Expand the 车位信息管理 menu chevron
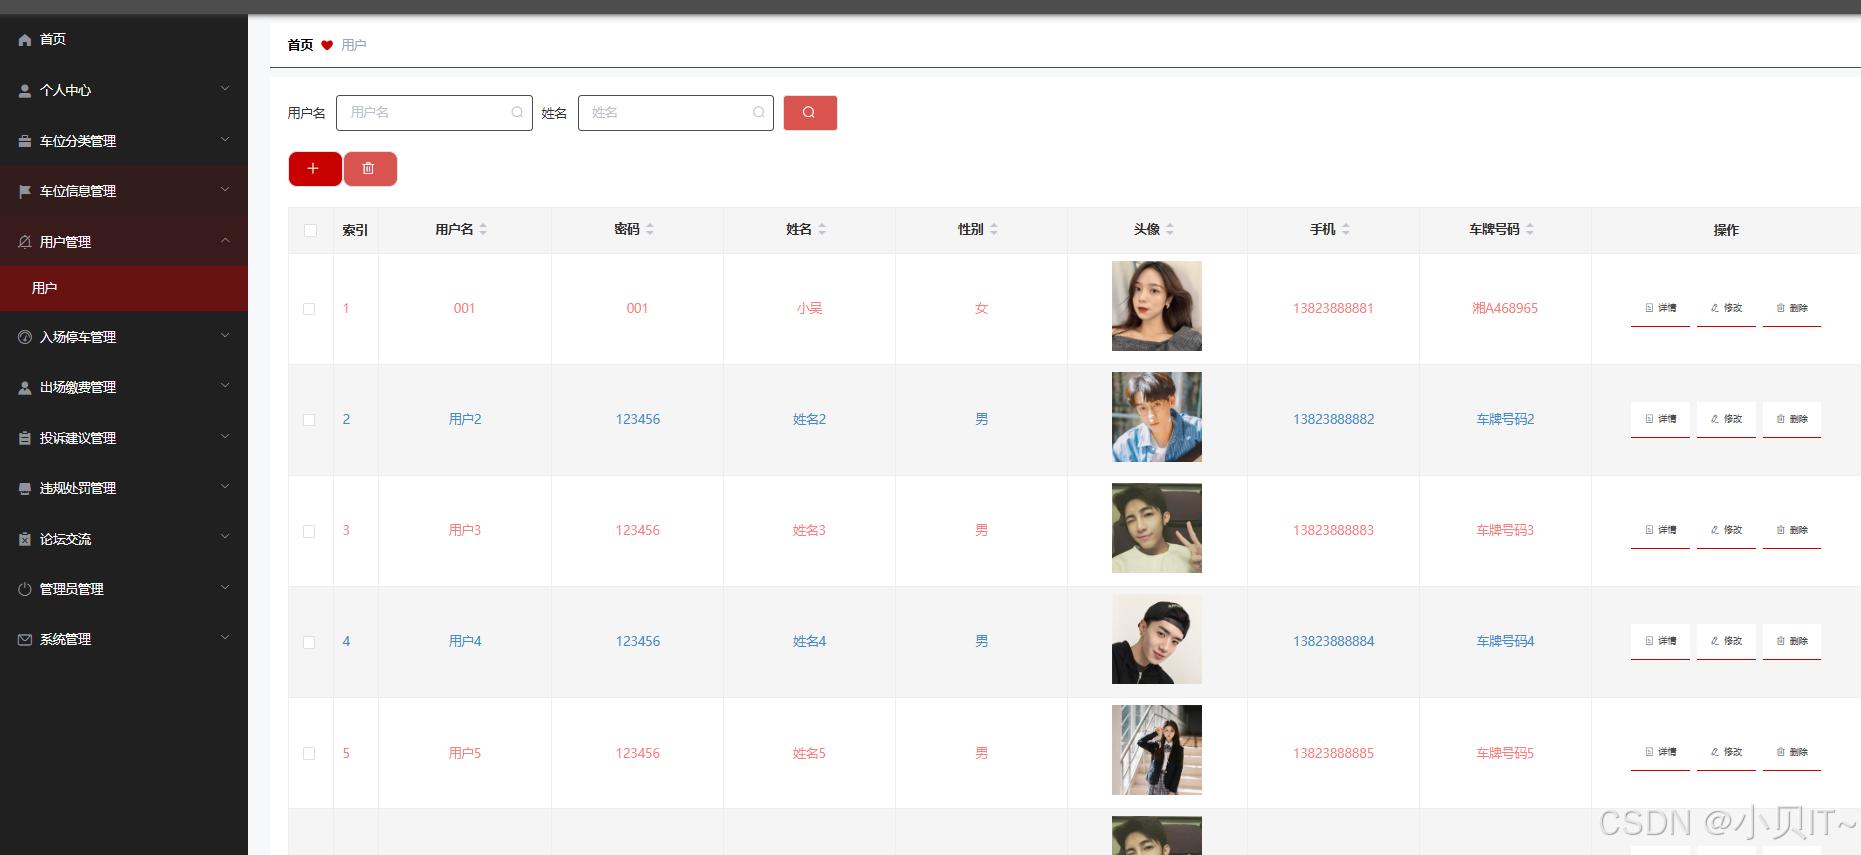The width and height of the screenshot is (1861, 855). 225,189
